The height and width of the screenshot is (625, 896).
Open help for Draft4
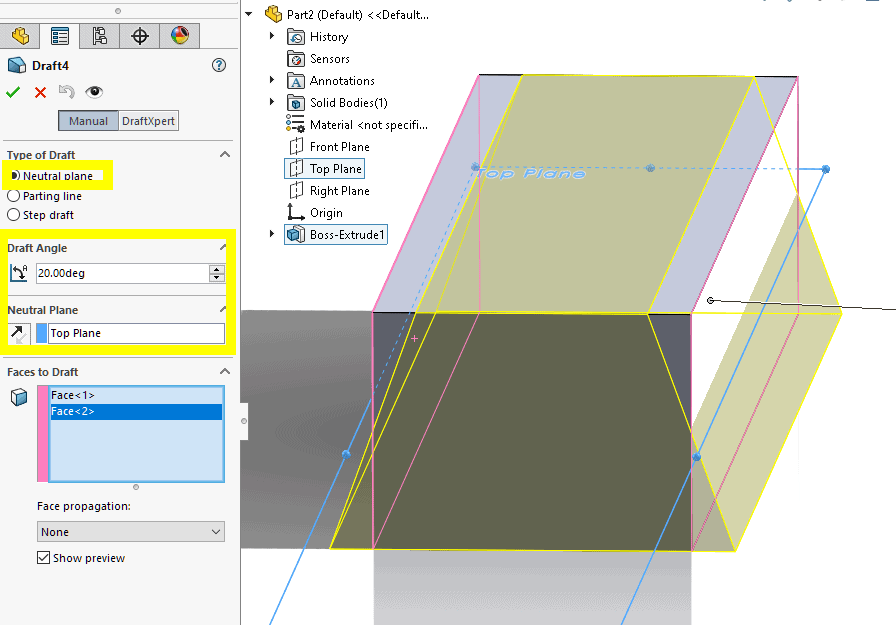[219, 65]
